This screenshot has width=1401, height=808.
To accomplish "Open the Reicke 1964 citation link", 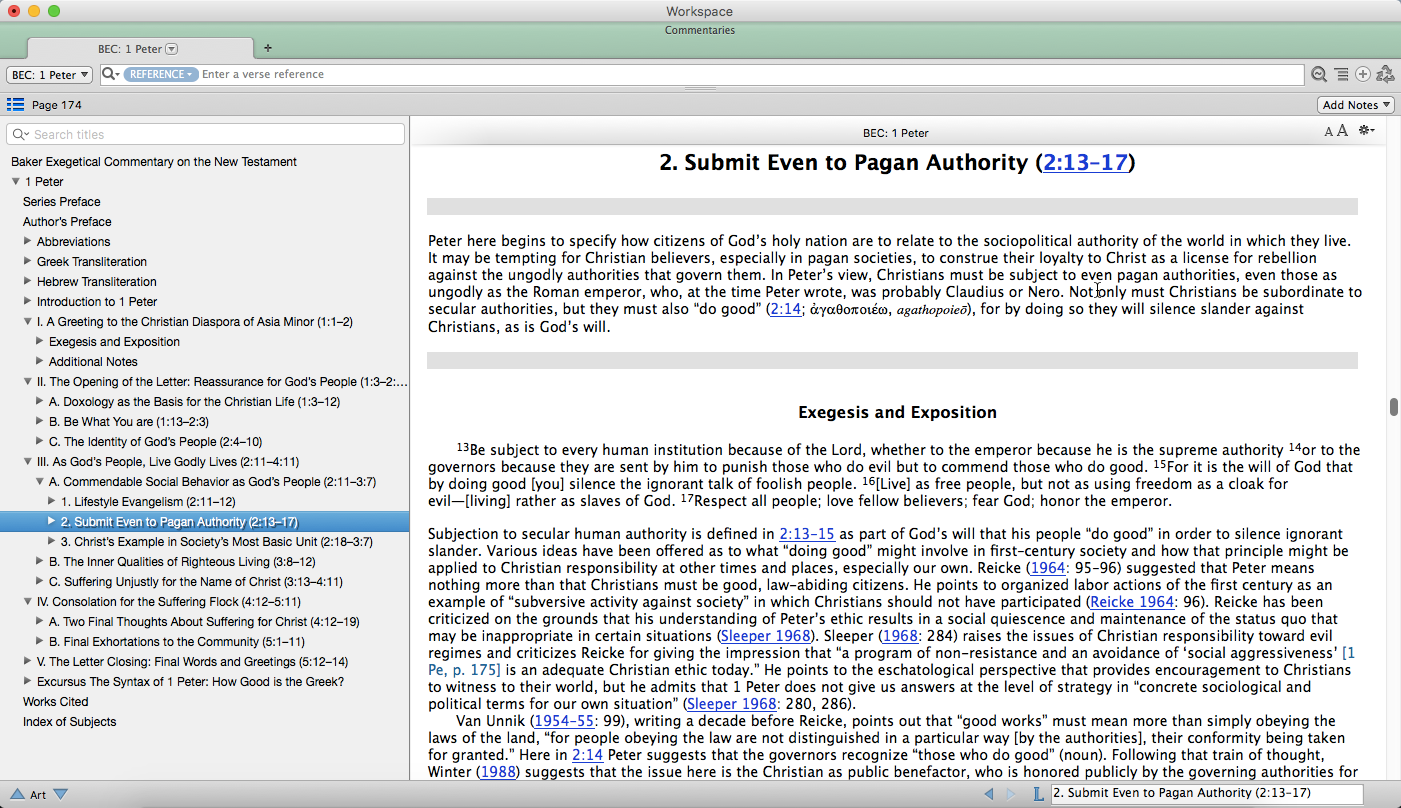I will (x=1132, y=602).
